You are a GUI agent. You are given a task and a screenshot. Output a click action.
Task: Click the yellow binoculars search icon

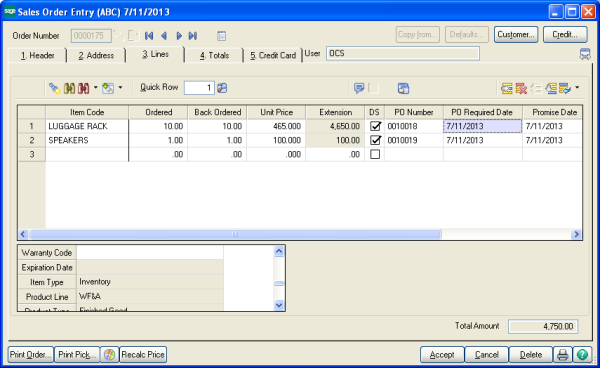tap(69, 88)
